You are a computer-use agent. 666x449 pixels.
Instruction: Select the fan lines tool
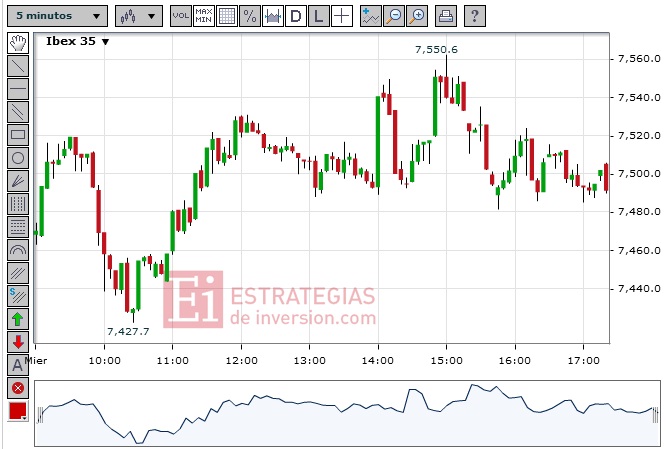pos(18,181)
